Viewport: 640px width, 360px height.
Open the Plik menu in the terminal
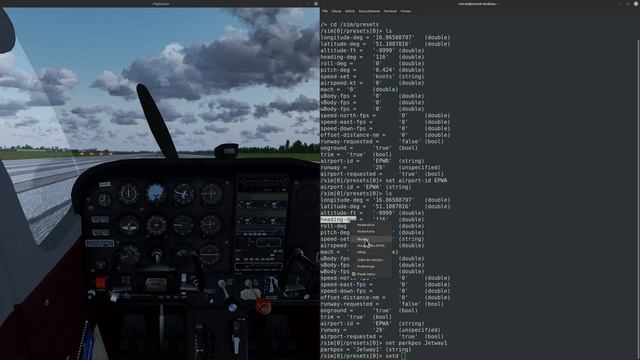point(325,11)
